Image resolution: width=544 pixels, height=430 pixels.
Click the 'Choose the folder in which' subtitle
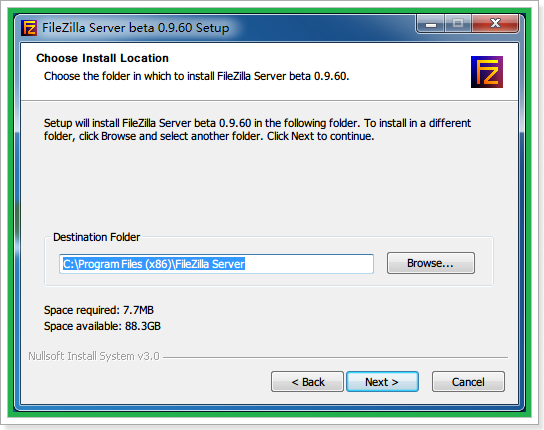coord(196,76)
